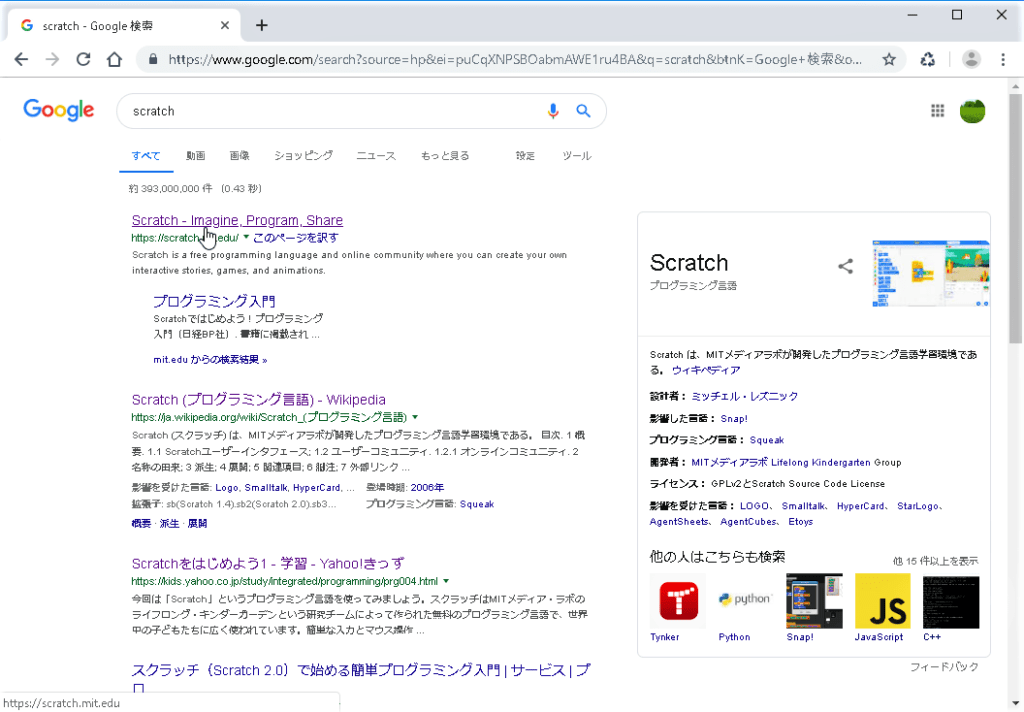Click StarLogo link in knowledge panel
The width and height of the screenshot is (1024, 712).
click(918, 506)
